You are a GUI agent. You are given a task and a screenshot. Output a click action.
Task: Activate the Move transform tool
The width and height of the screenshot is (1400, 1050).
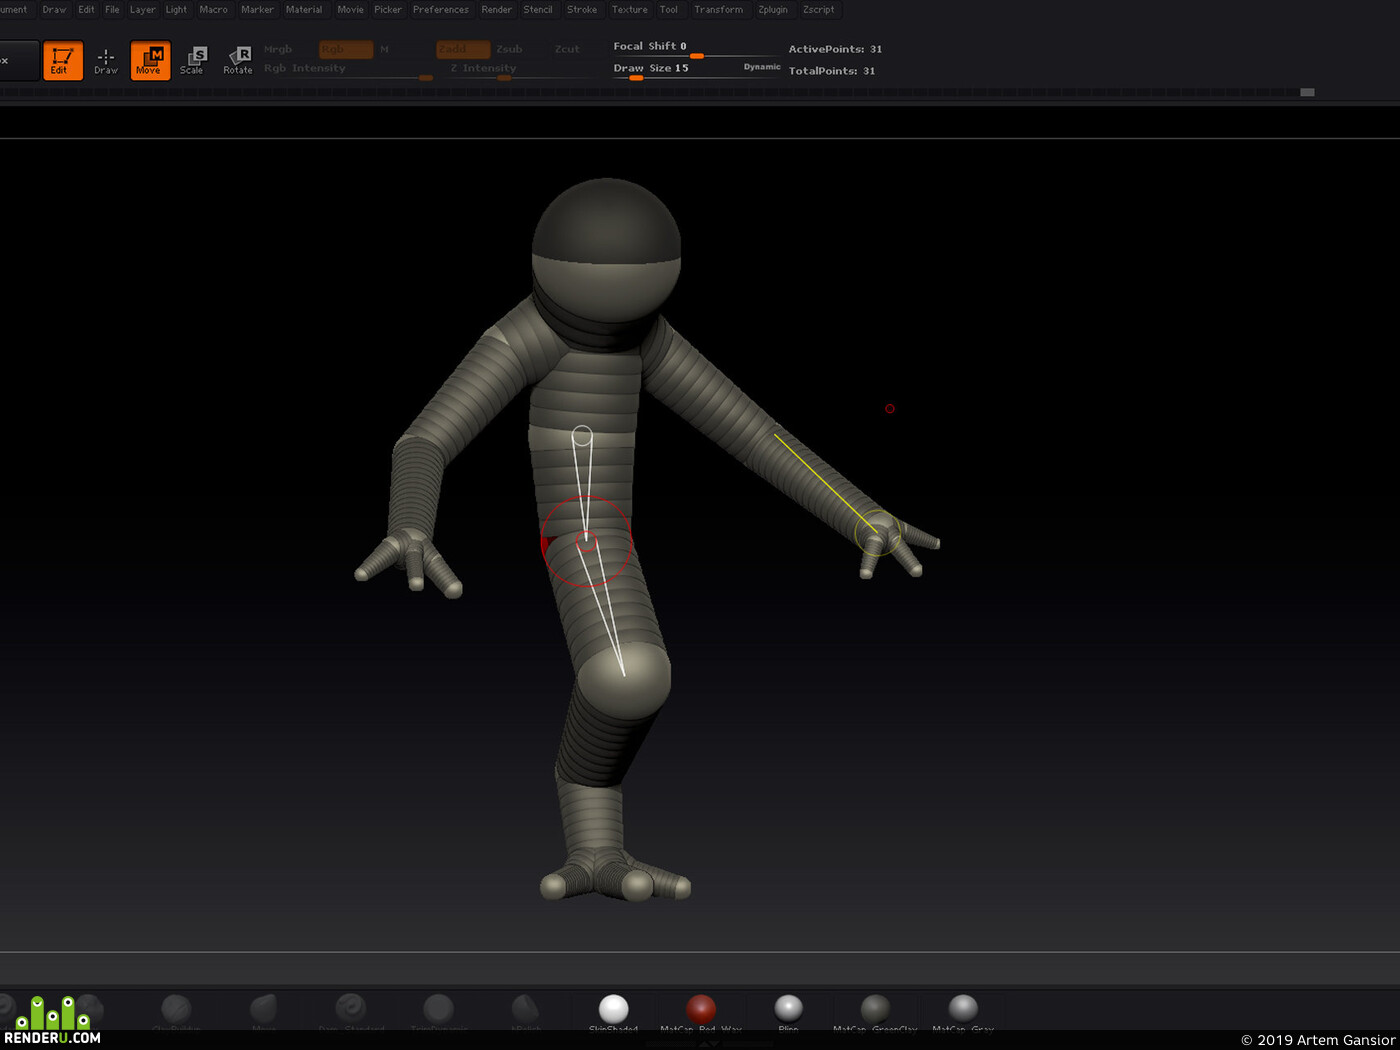pos(150,60)
